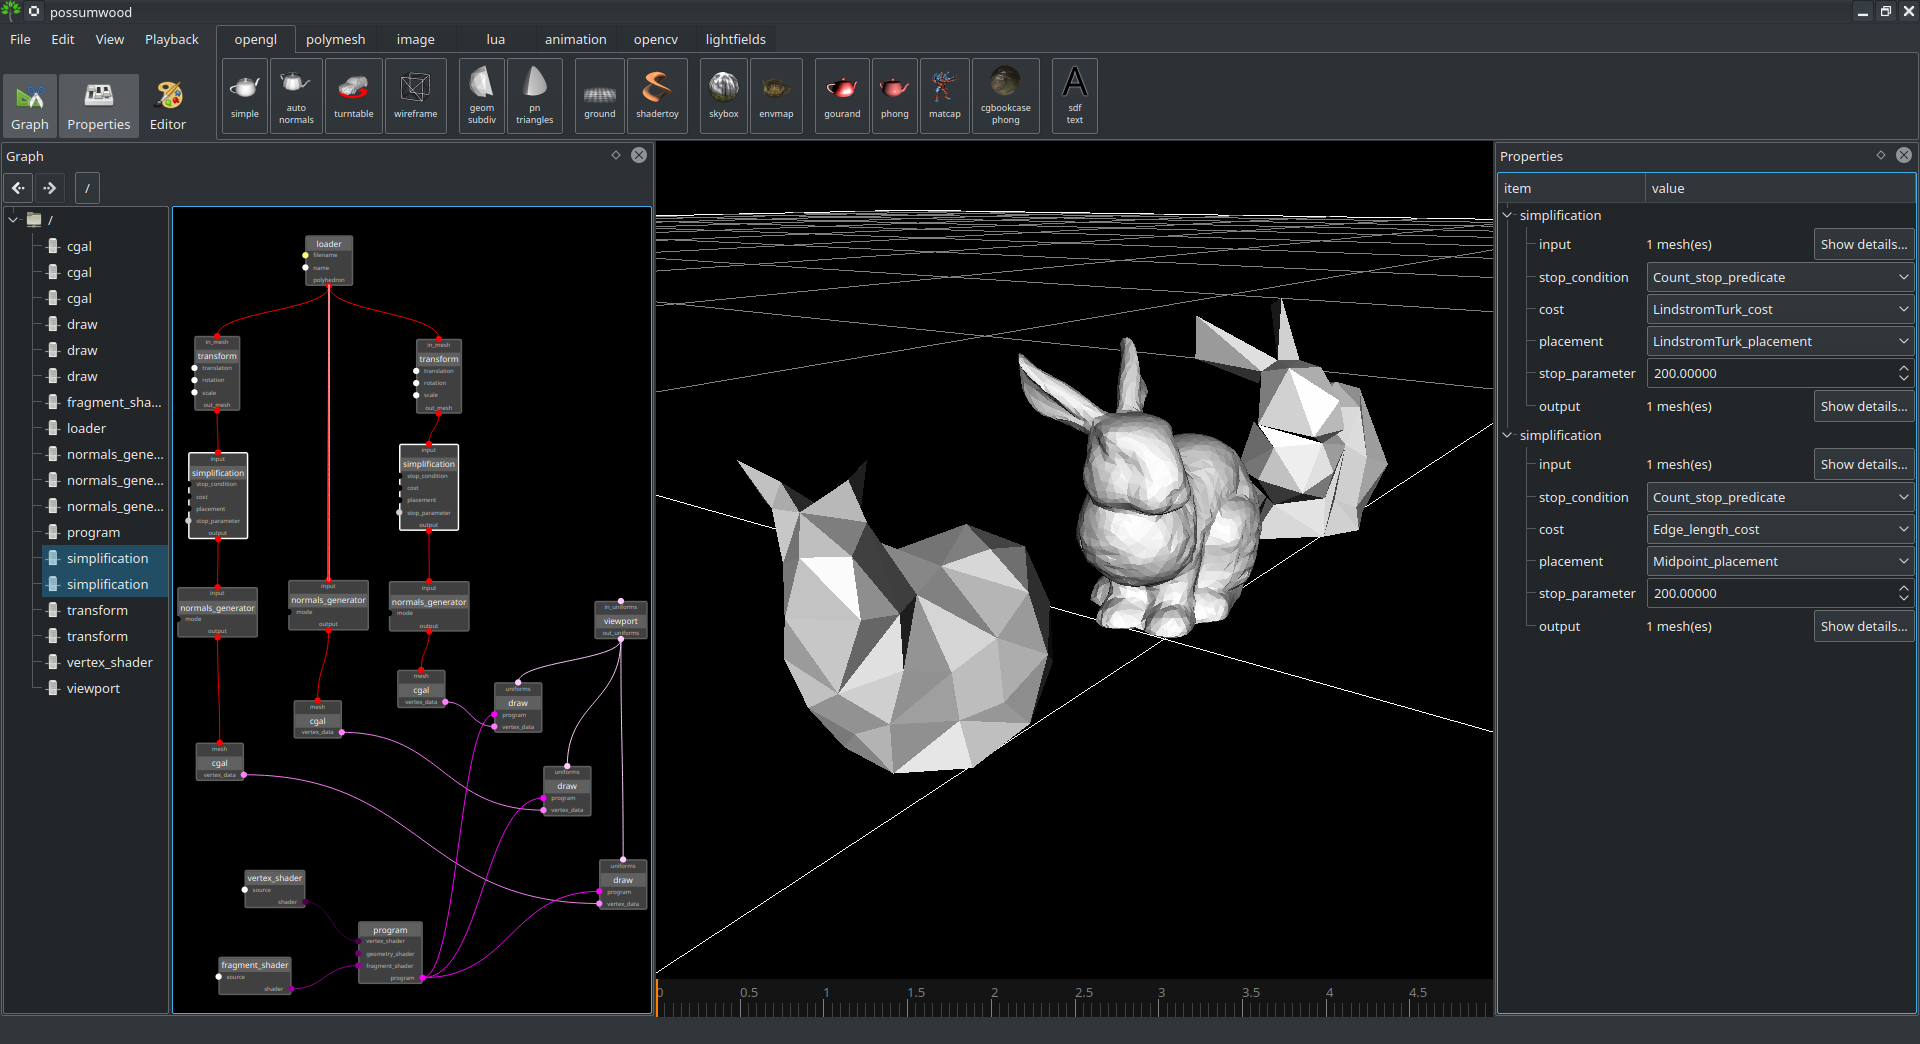The image size is (1920, 1044).
Task: Close the Graph panel
Action: point(639,155)
